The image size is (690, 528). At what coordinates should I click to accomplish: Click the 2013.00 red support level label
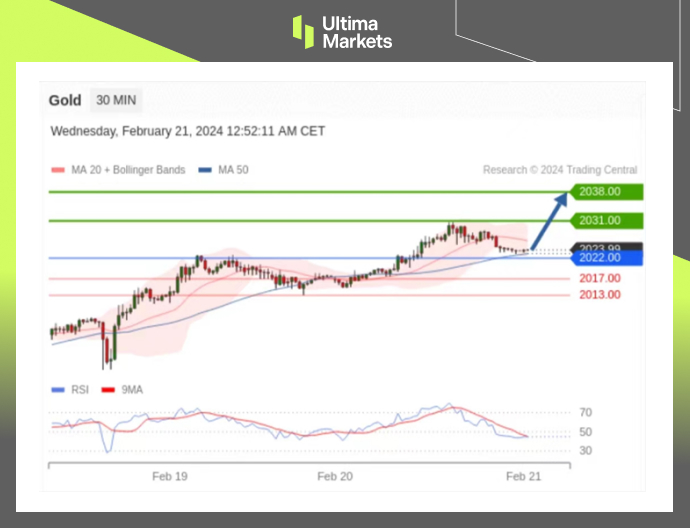599,294
